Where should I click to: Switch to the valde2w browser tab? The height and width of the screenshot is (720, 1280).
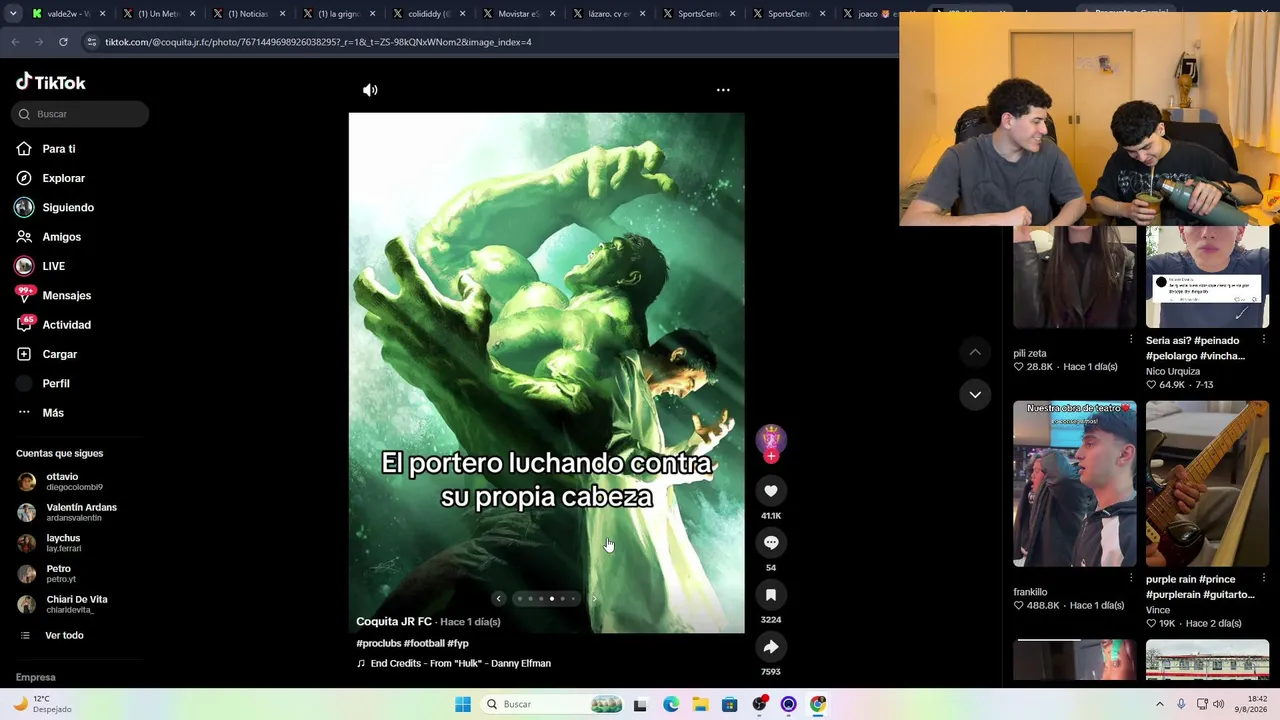pos(68,14)
